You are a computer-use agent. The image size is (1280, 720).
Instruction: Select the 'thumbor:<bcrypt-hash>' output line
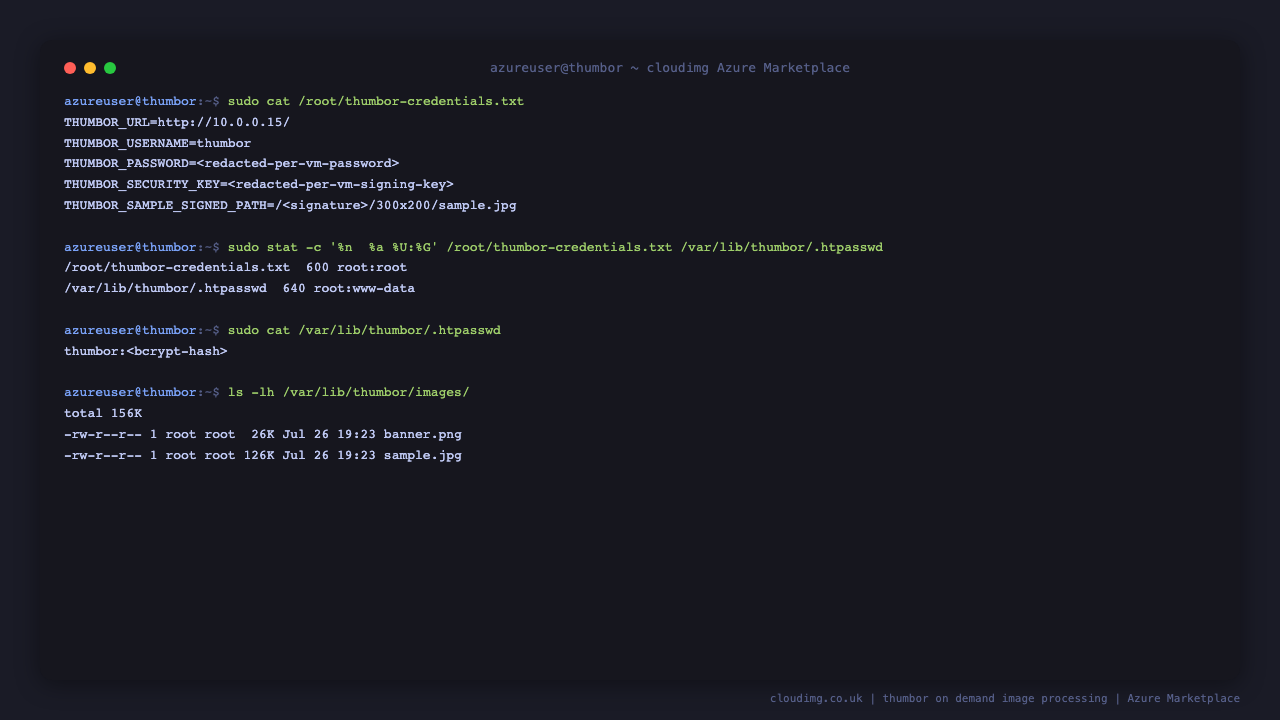coord(146,352)
